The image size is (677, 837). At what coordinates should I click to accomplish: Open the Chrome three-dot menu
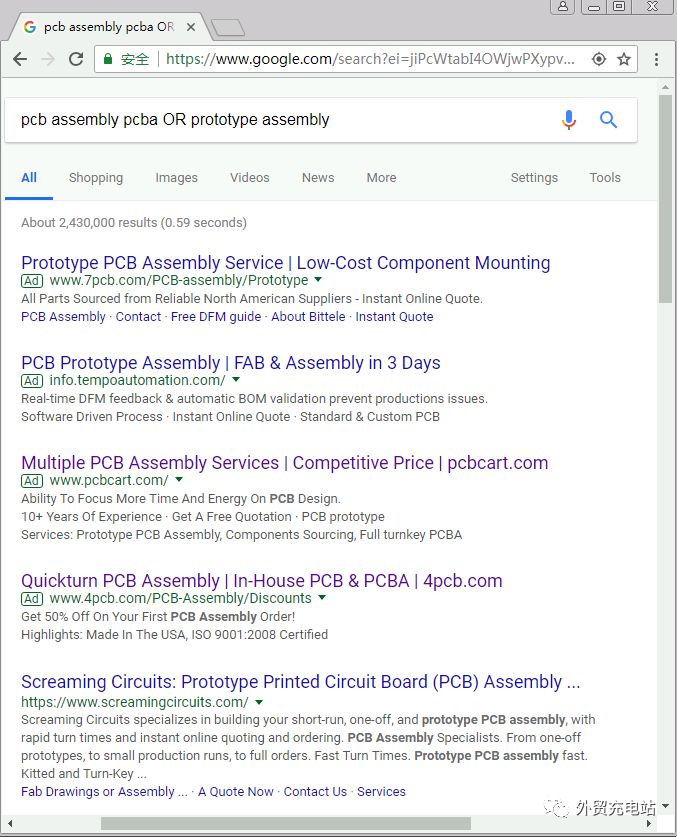(x=656, y=59)
